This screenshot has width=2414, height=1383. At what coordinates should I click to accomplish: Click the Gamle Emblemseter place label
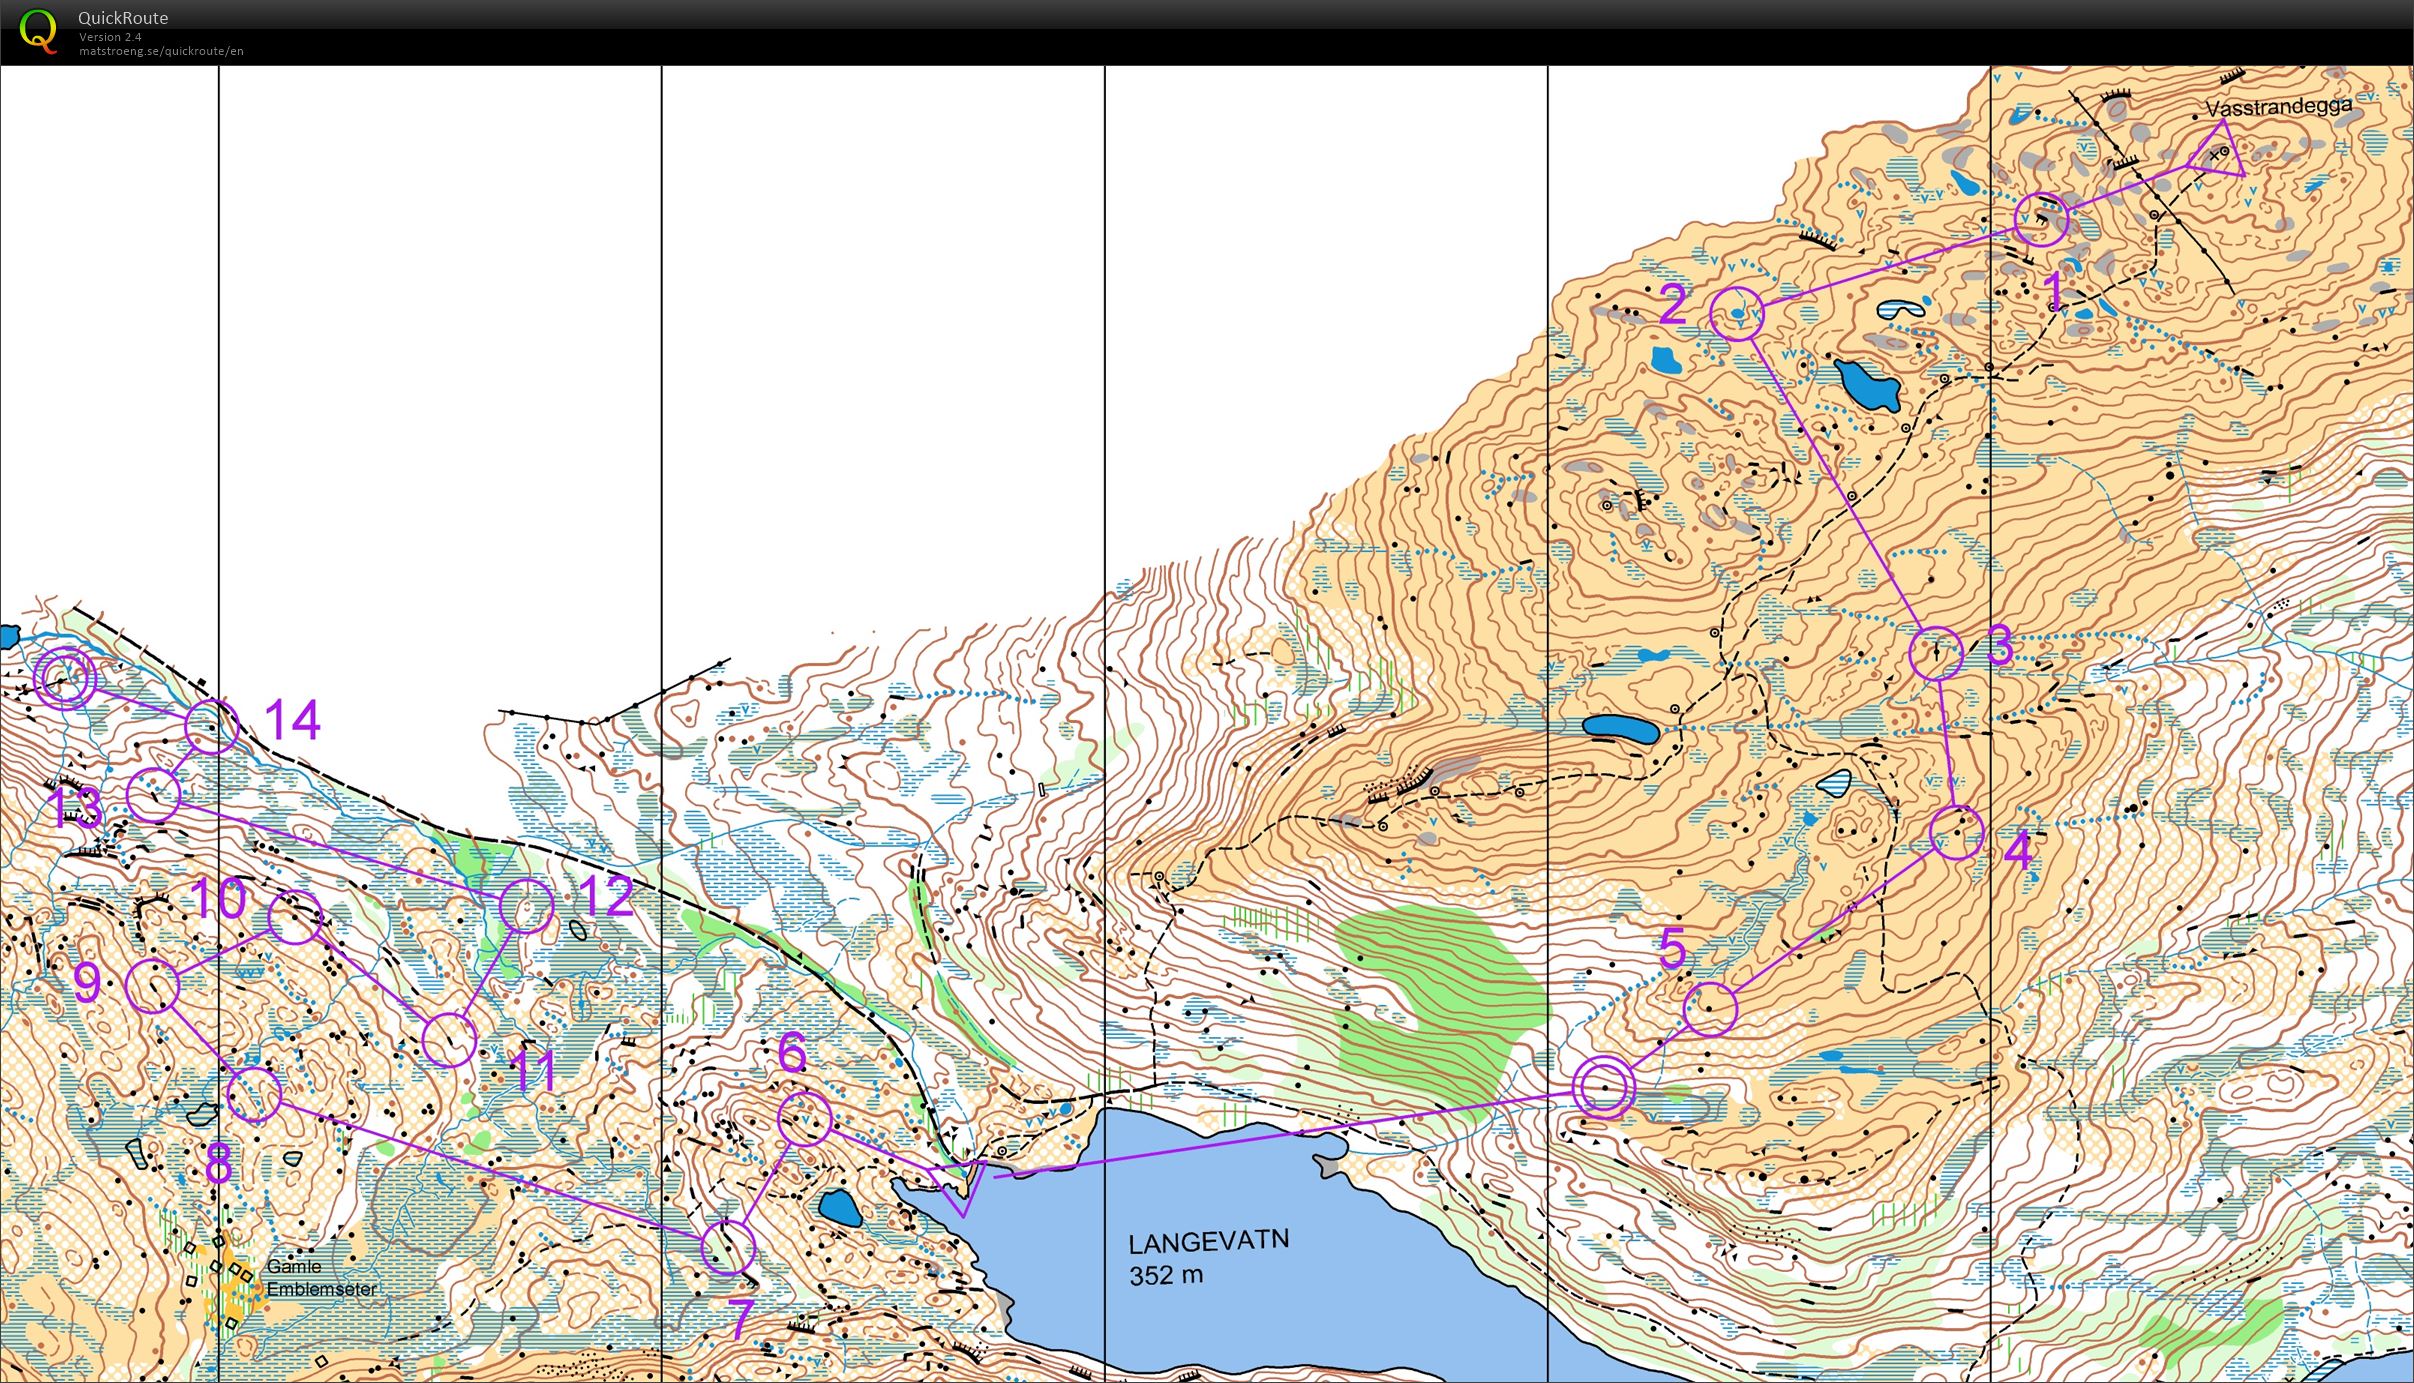point(322,1278)
